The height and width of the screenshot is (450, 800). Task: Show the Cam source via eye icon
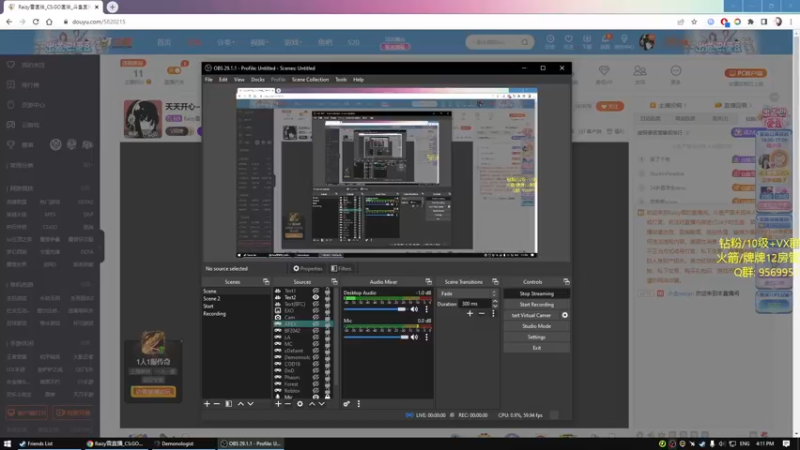click(x=316, y=317)
